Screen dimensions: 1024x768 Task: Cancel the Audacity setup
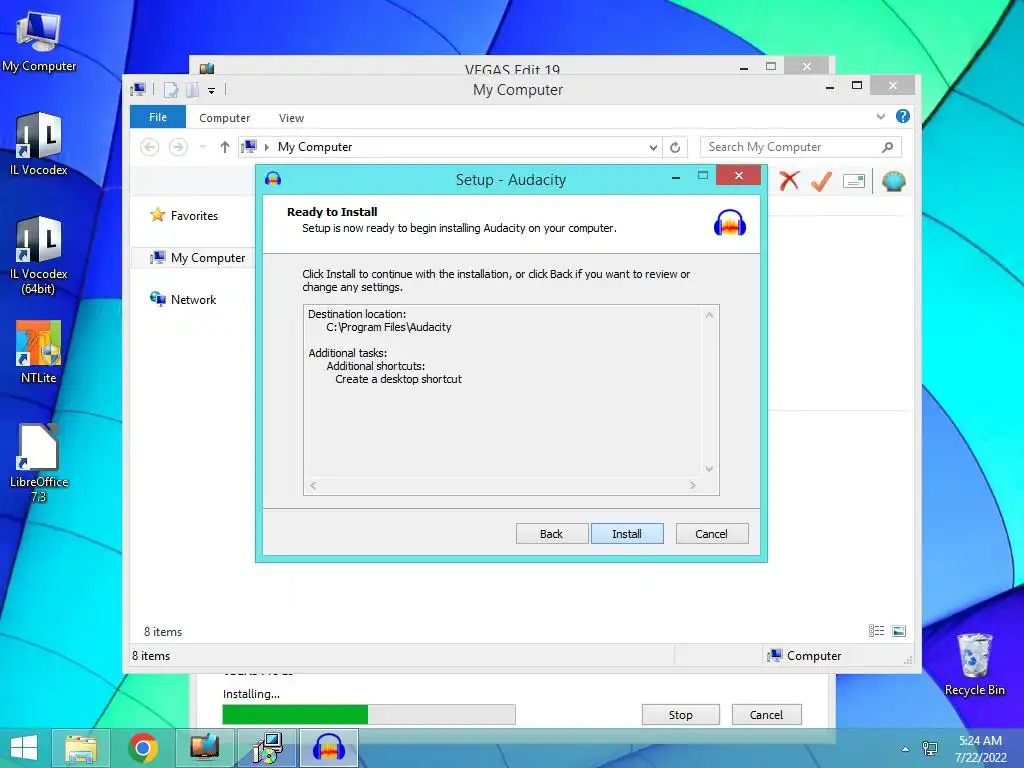pos(711,534)
